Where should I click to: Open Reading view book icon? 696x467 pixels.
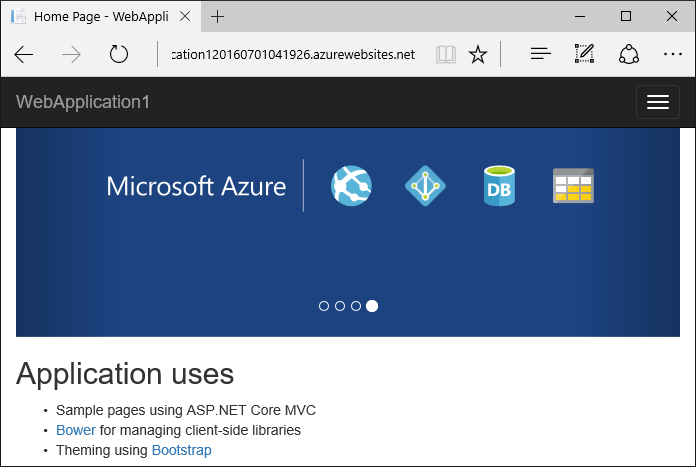point(445,54)
